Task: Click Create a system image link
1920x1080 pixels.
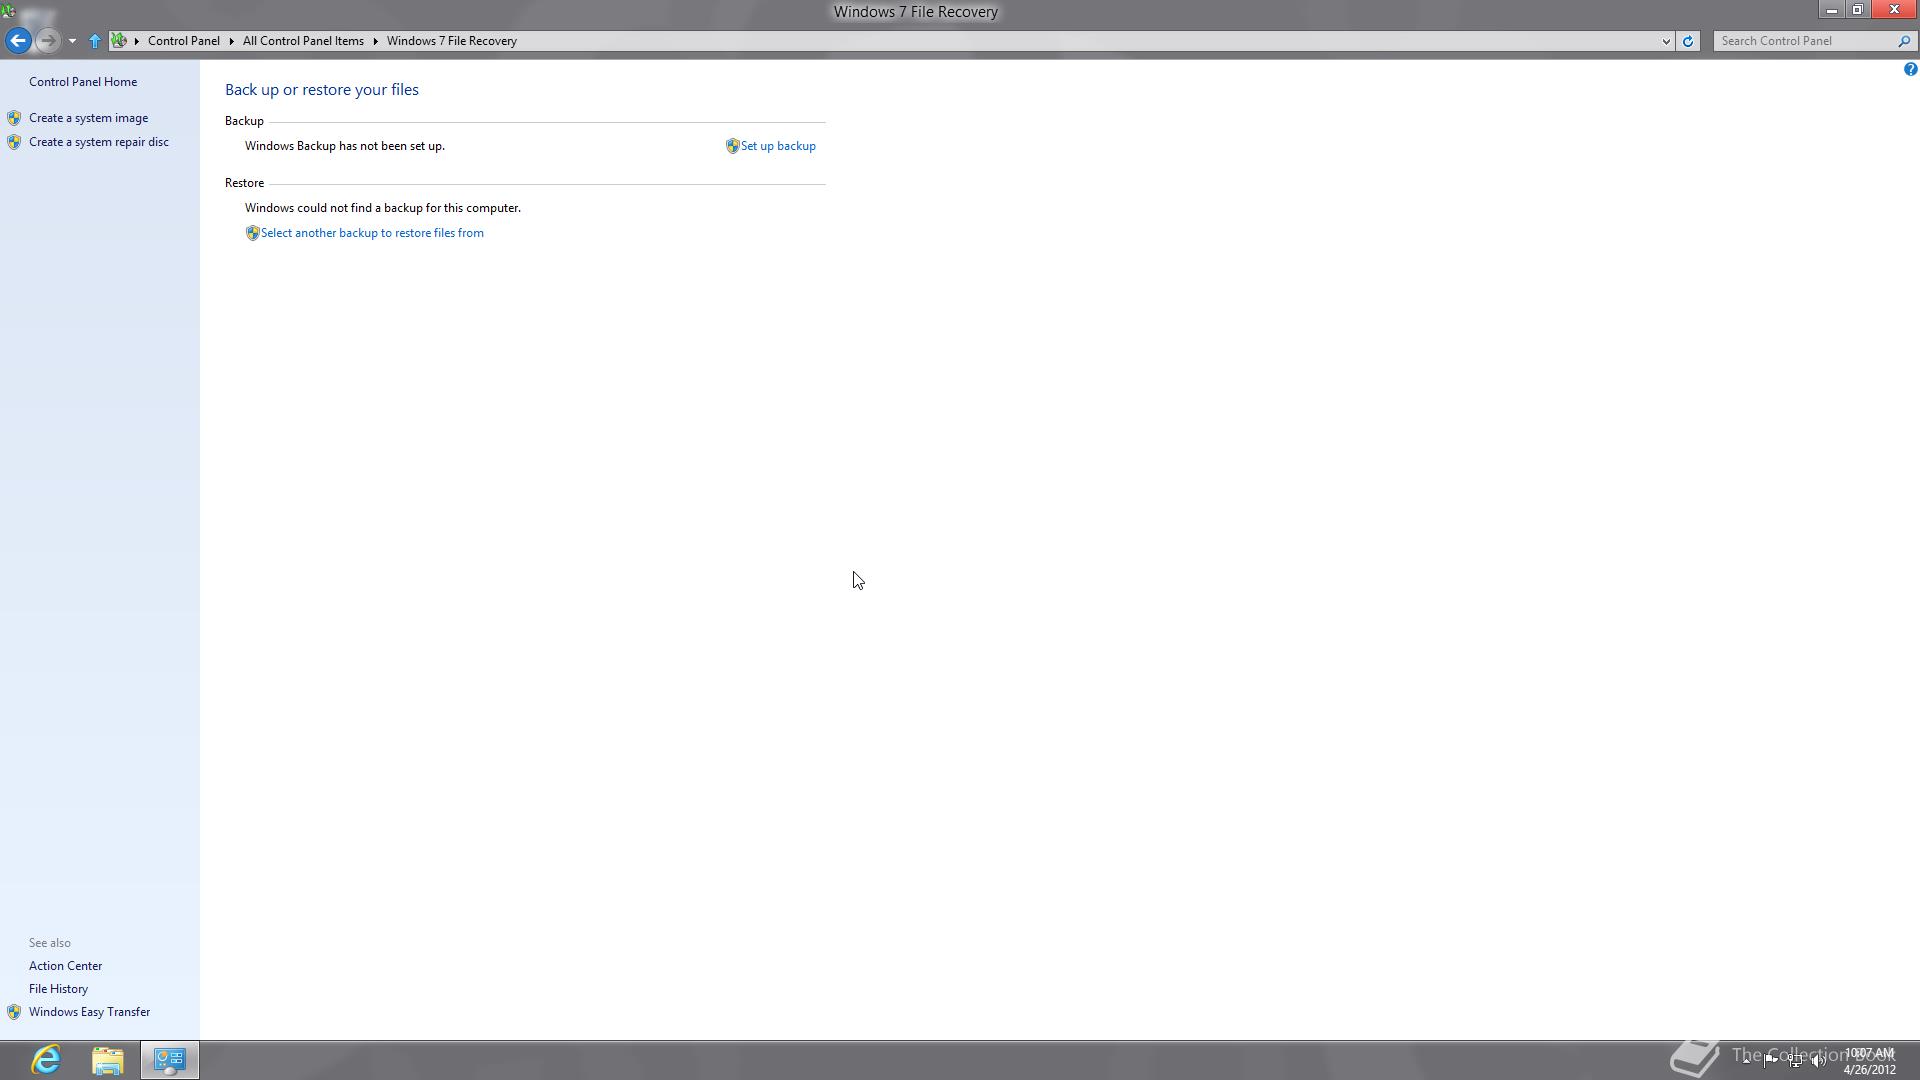Action: [88, 118]
